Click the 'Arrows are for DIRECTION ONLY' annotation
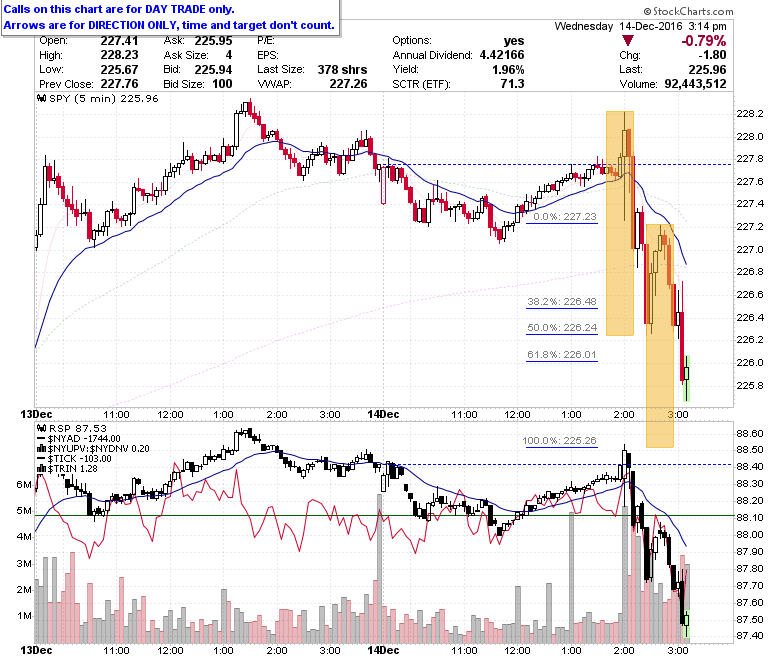The width and height of the screenshot is (780, 659). 169,25
